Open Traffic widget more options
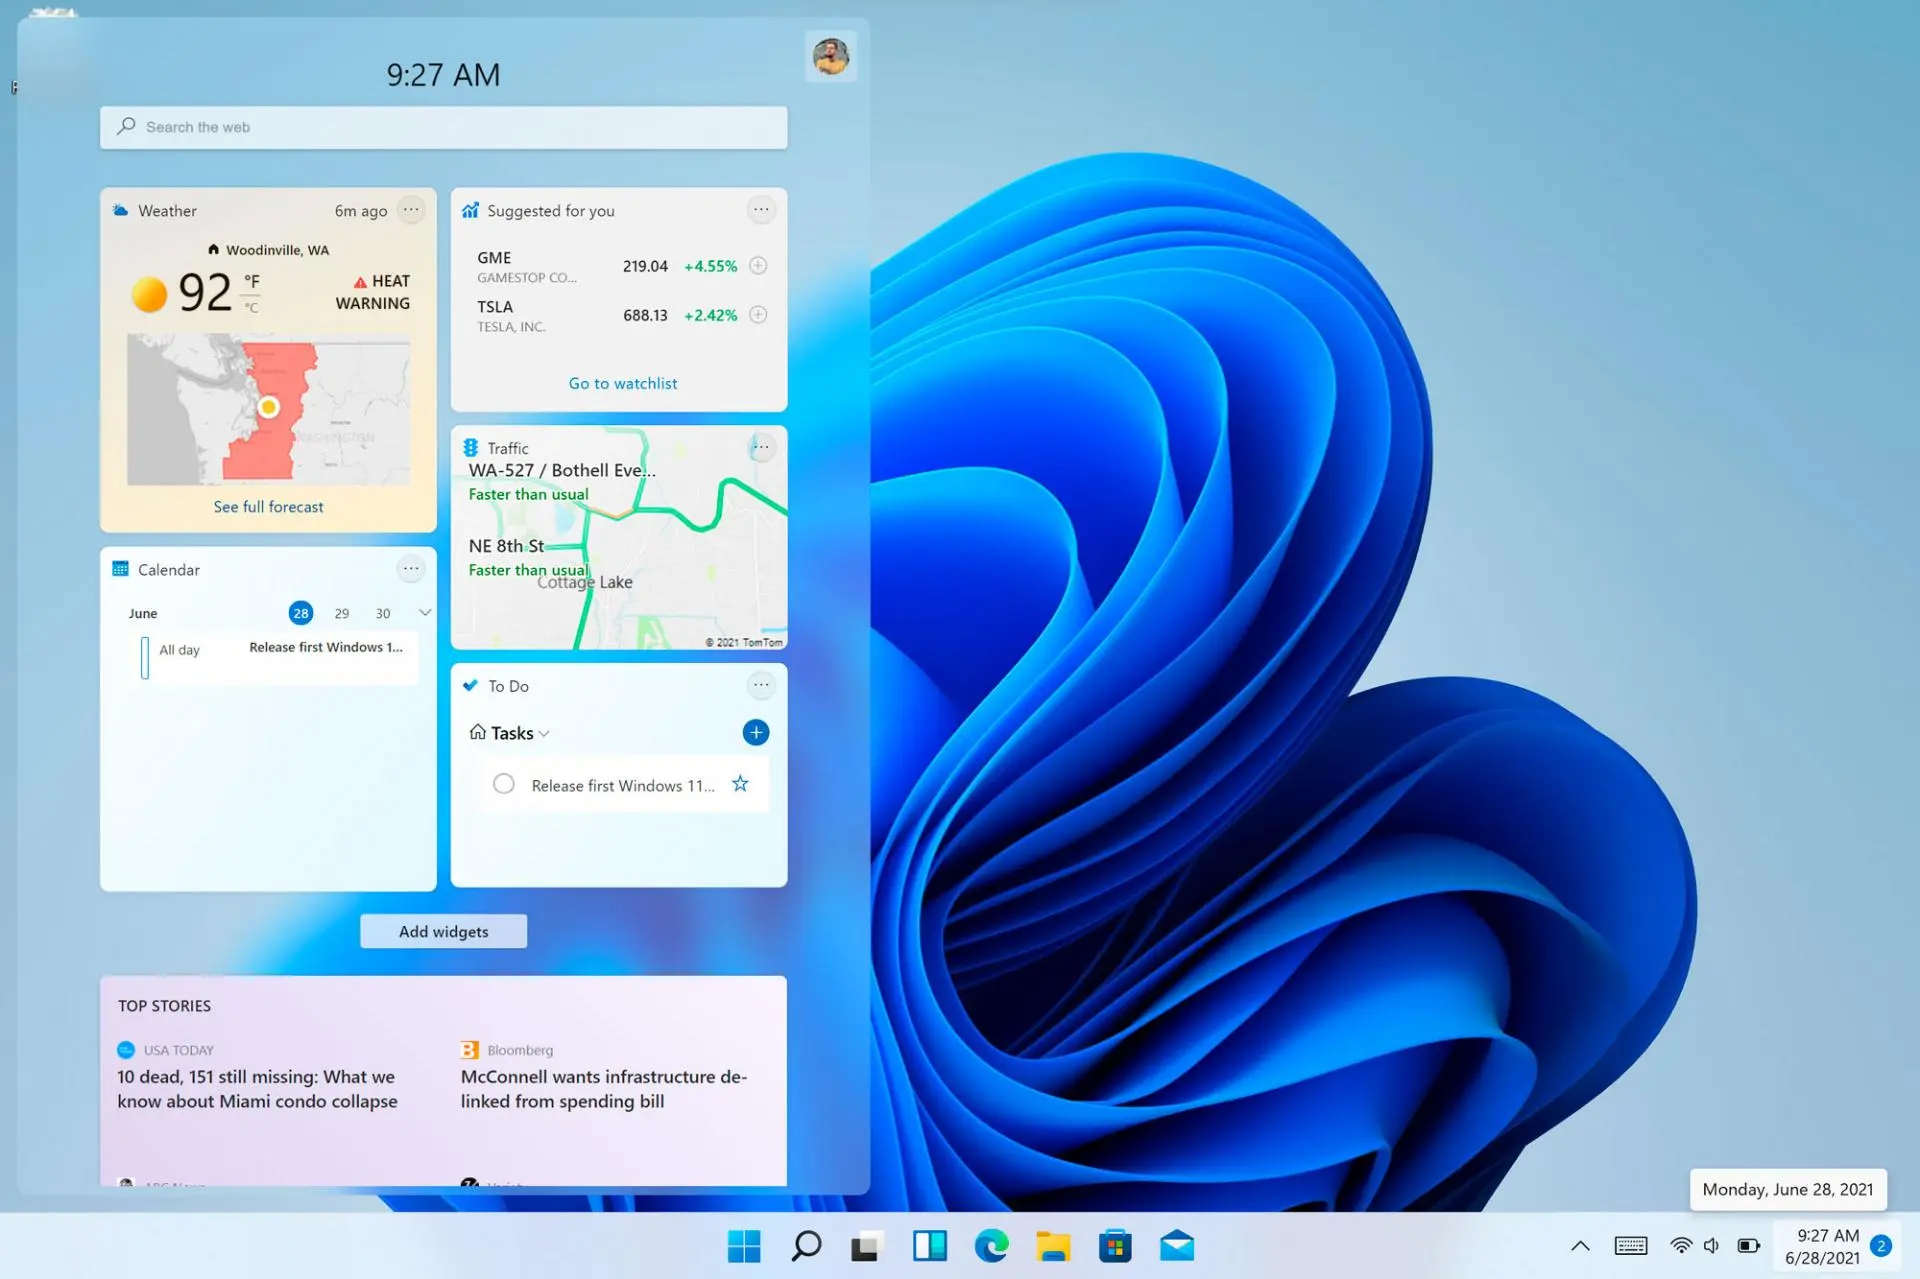Screen dimensions: 1920x1279 coord(761,447)
